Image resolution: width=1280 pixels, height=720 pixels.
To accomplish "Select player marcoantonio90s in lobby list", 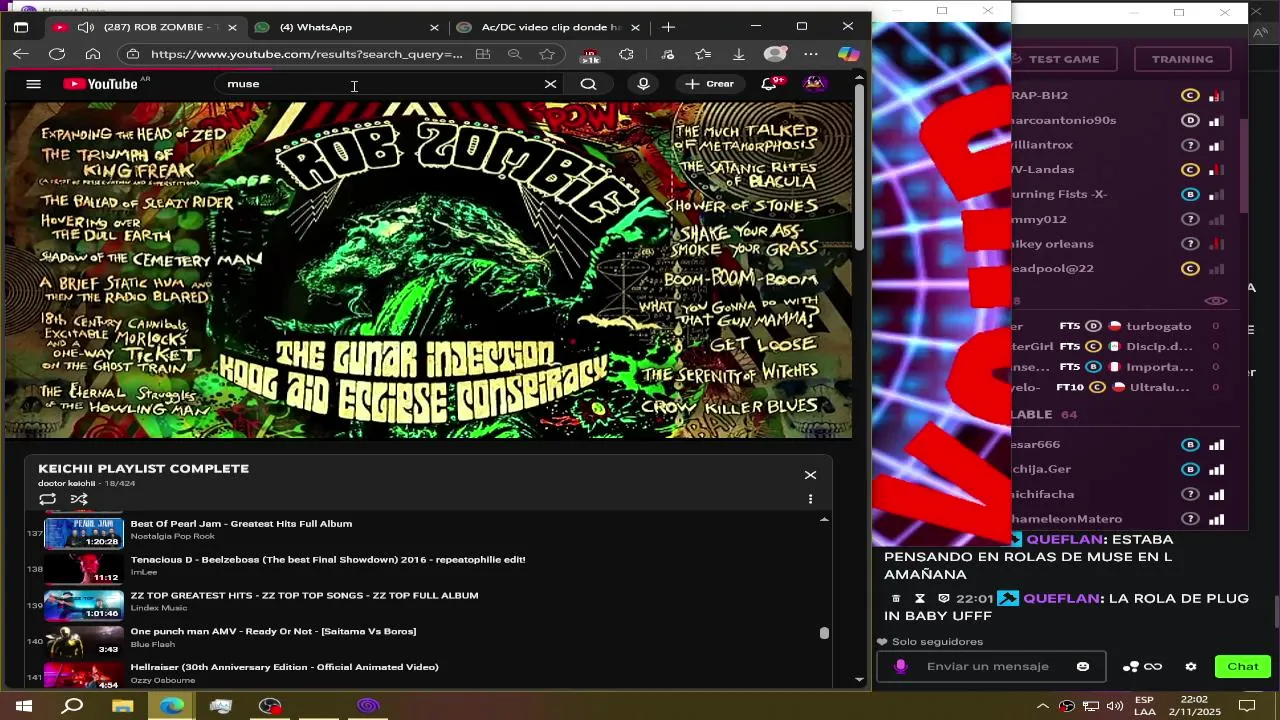I will tap(1120, 120).
